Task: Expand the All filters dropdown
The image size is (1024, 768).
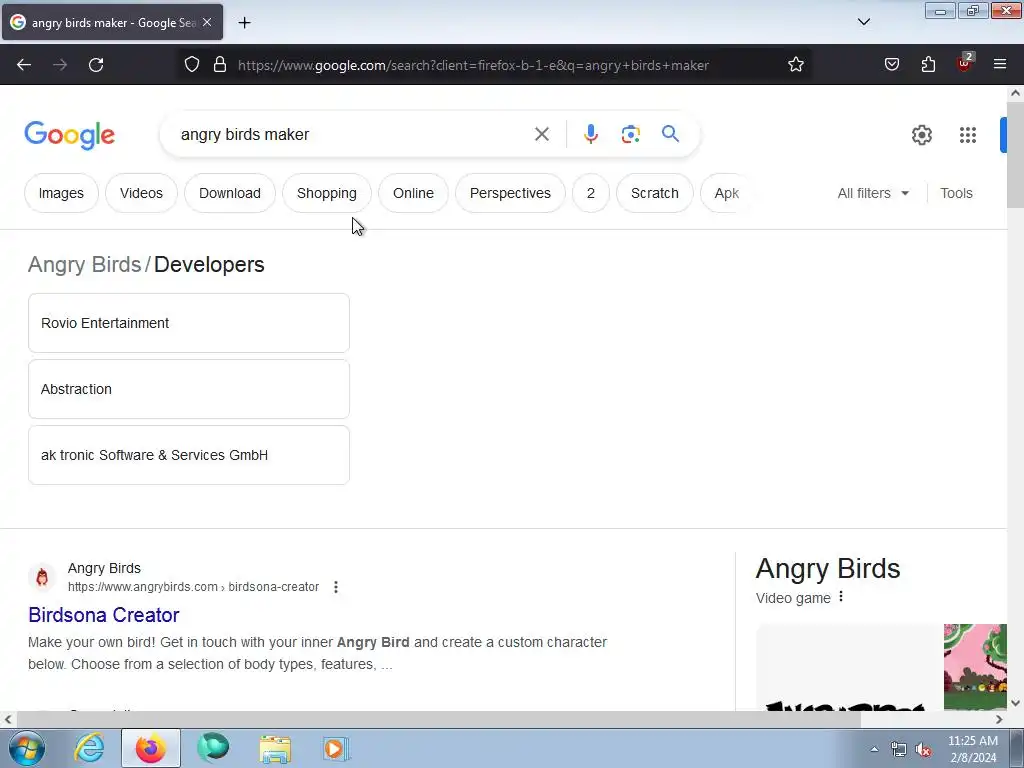Action: tap(873, 193)
